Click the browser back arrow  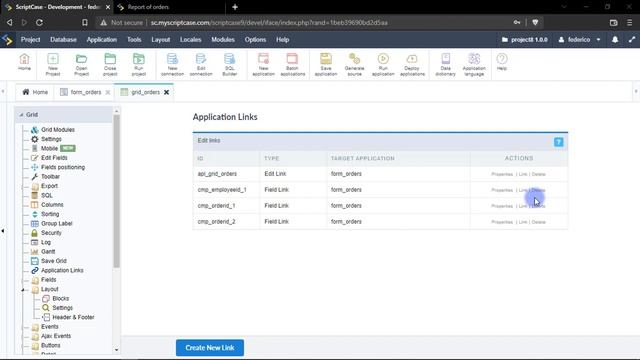coord(9,22)
